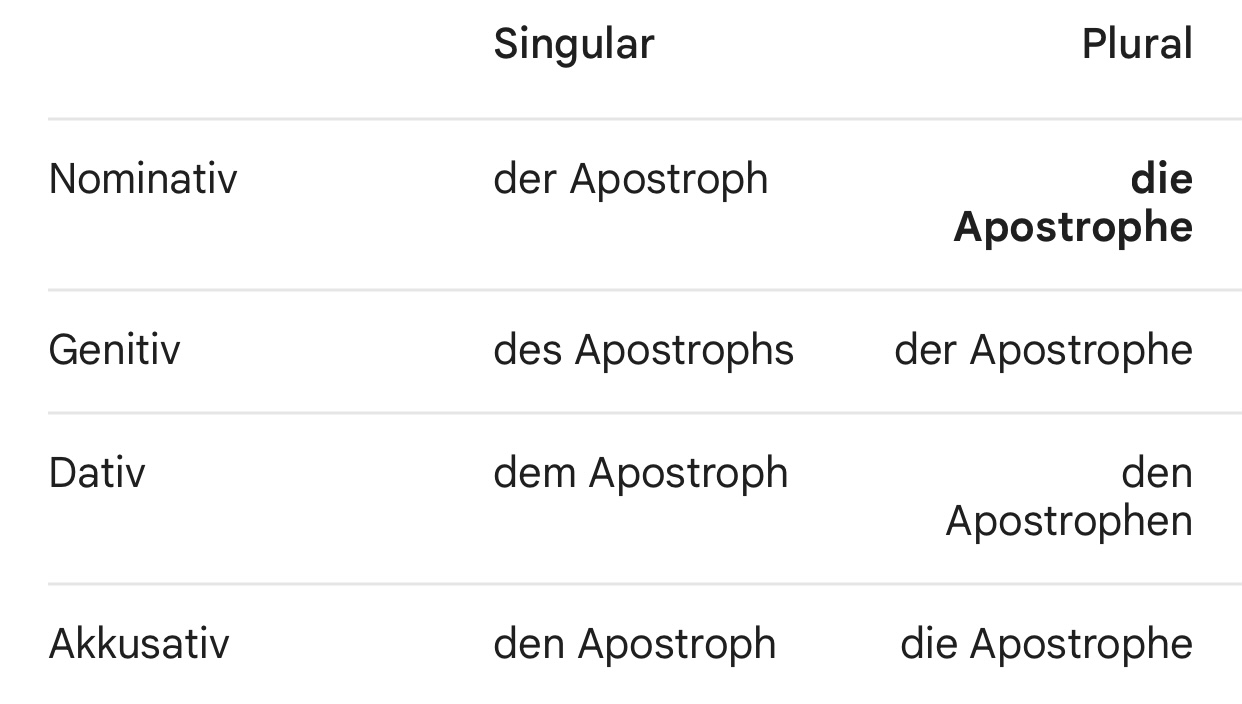
Task: Click the Dativ row label
Action: (x=97, y=473)
